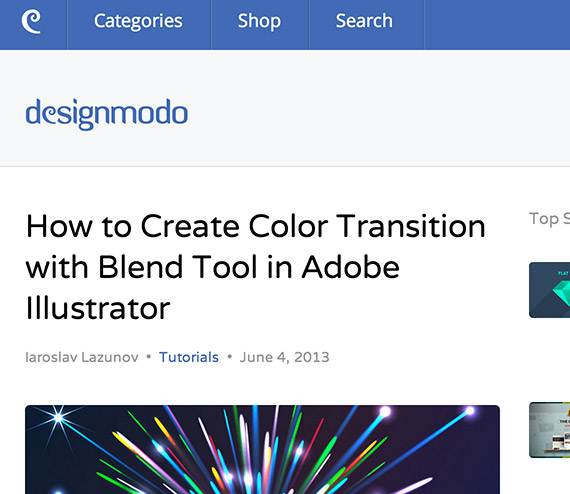Open the Shop menu item

coord(259,21)
